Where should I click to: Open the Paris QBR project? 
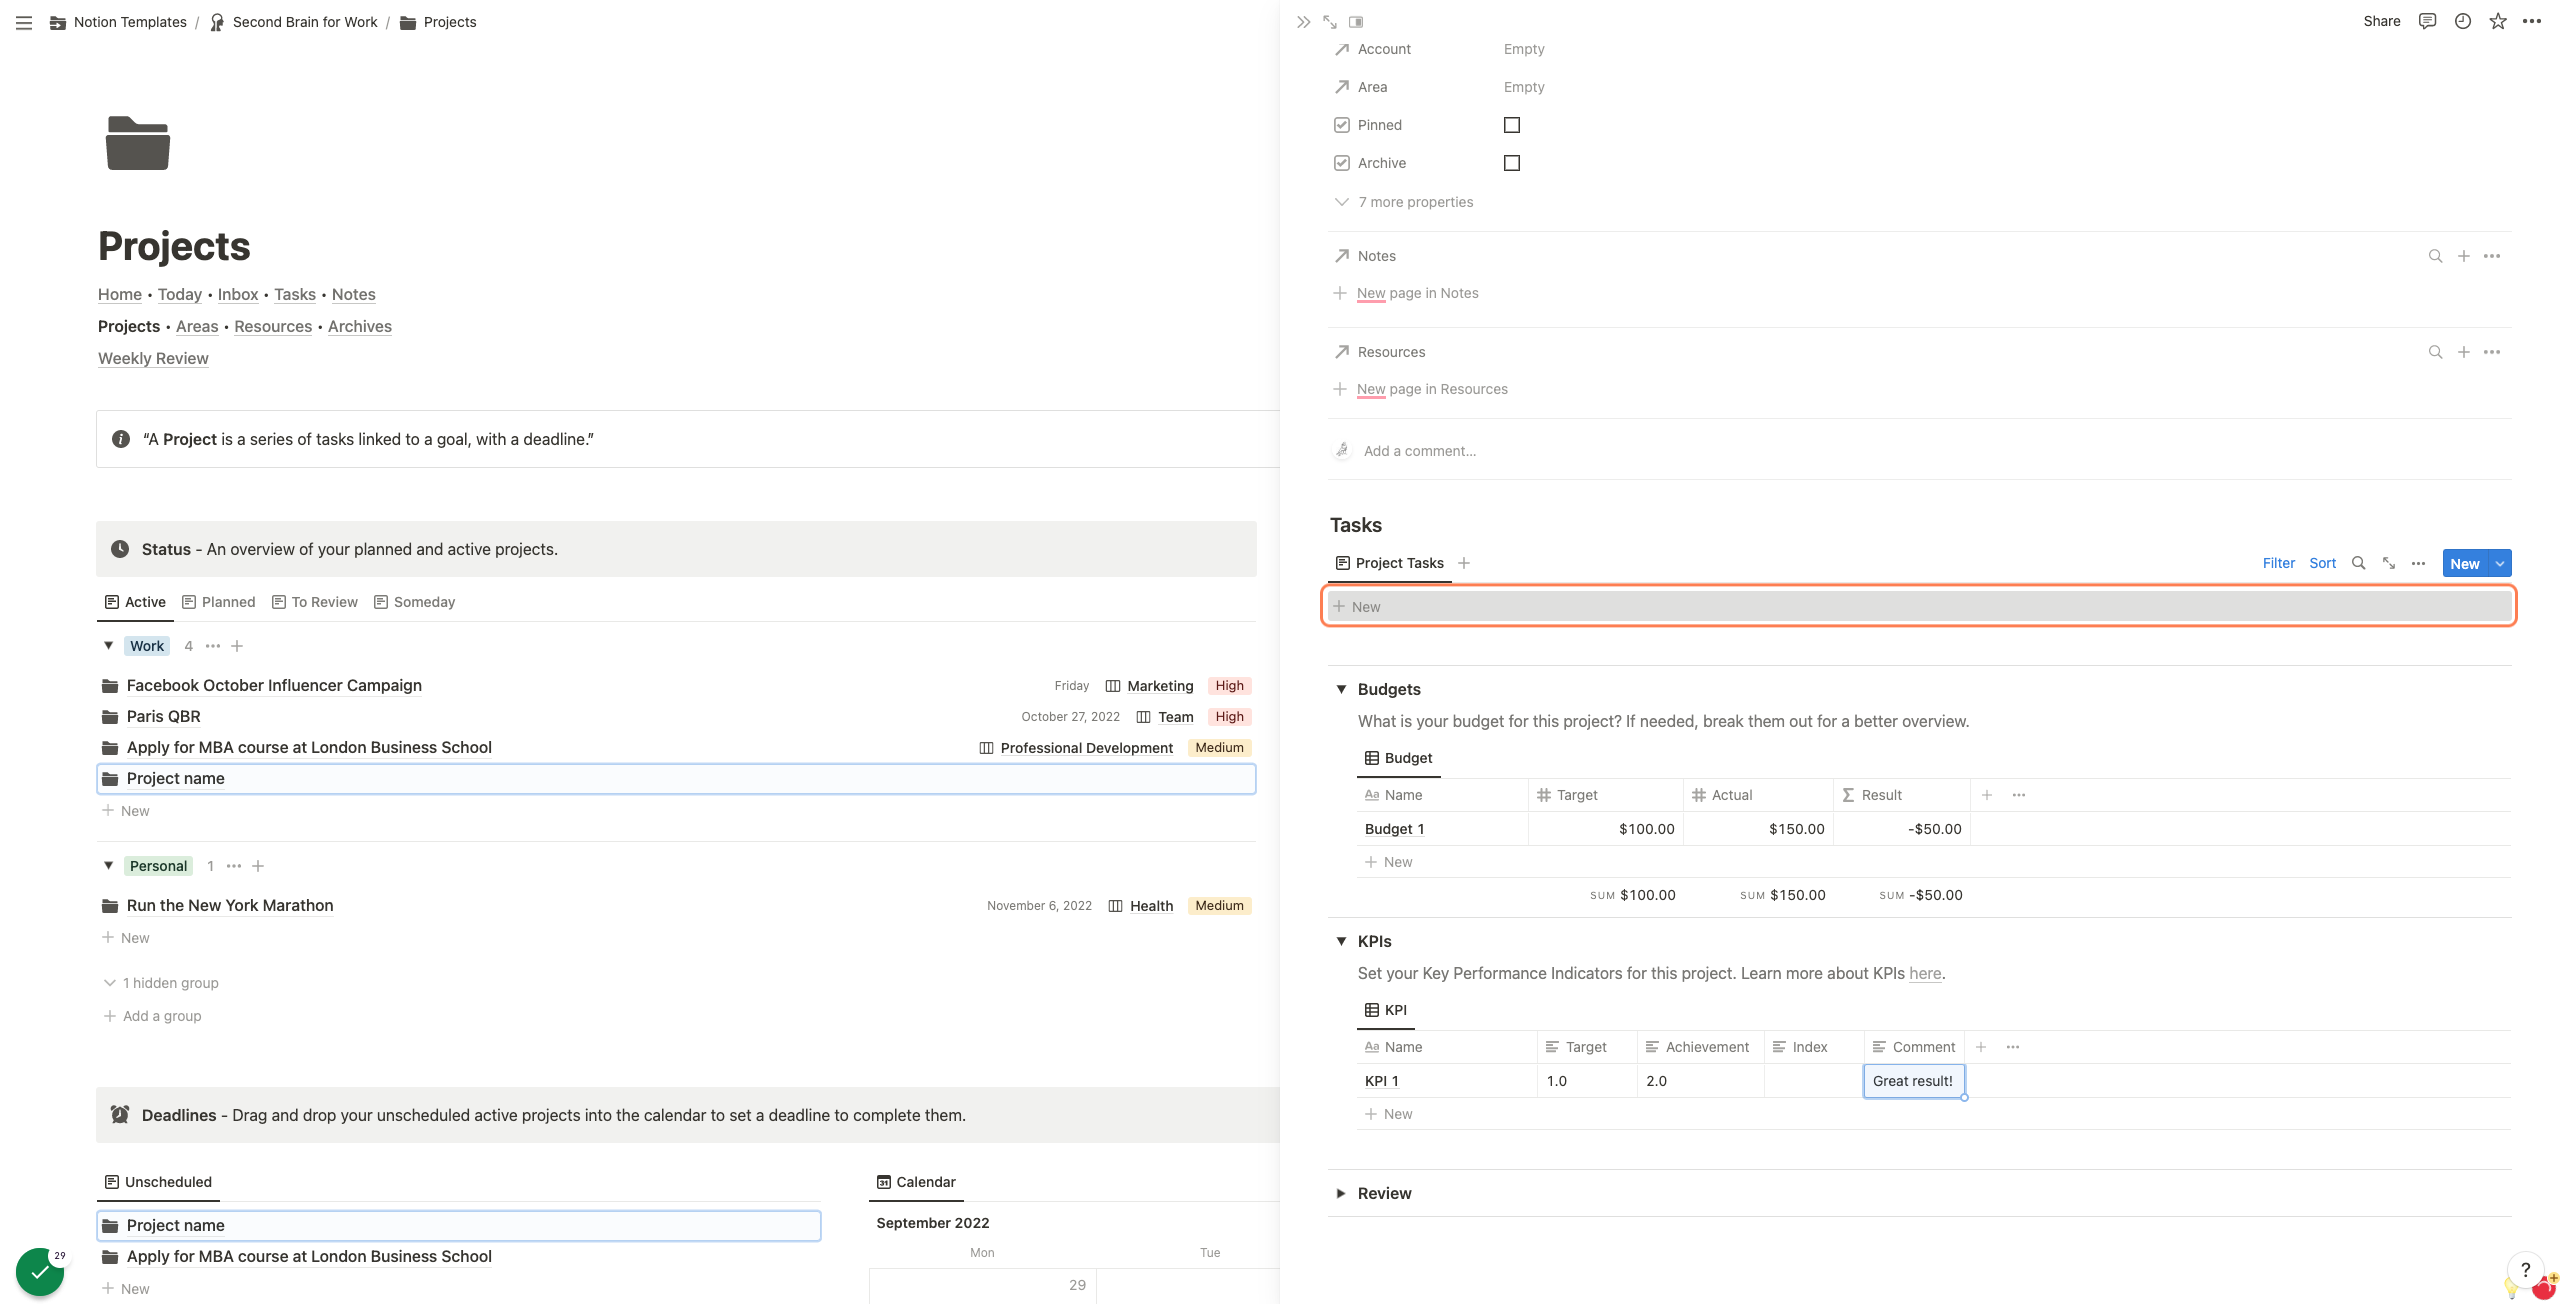click(x=163, y=717)
